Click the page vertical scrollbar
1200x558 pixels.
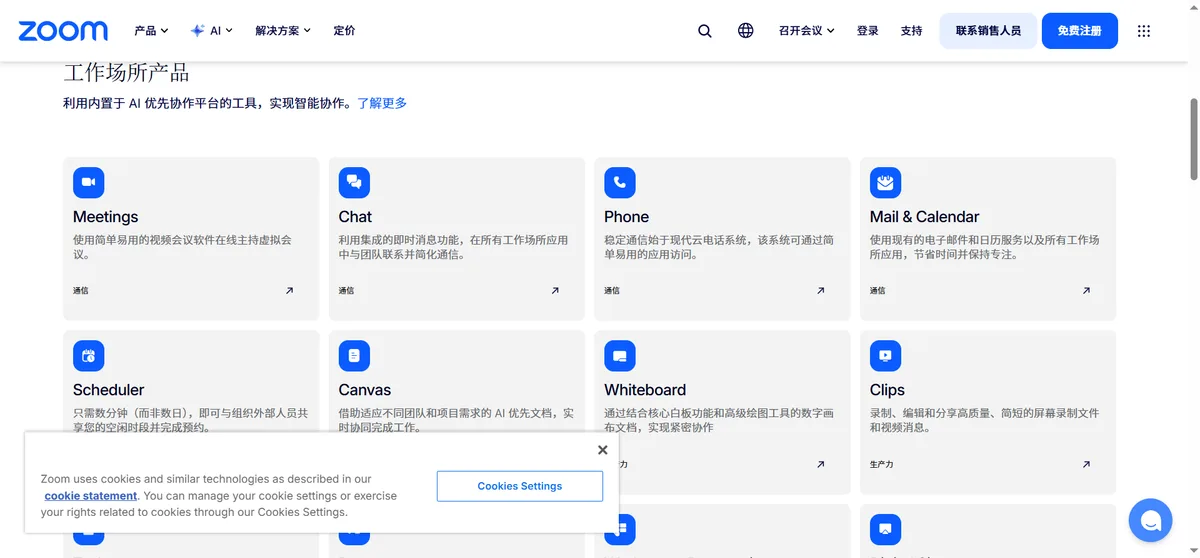pos(1193,139)
